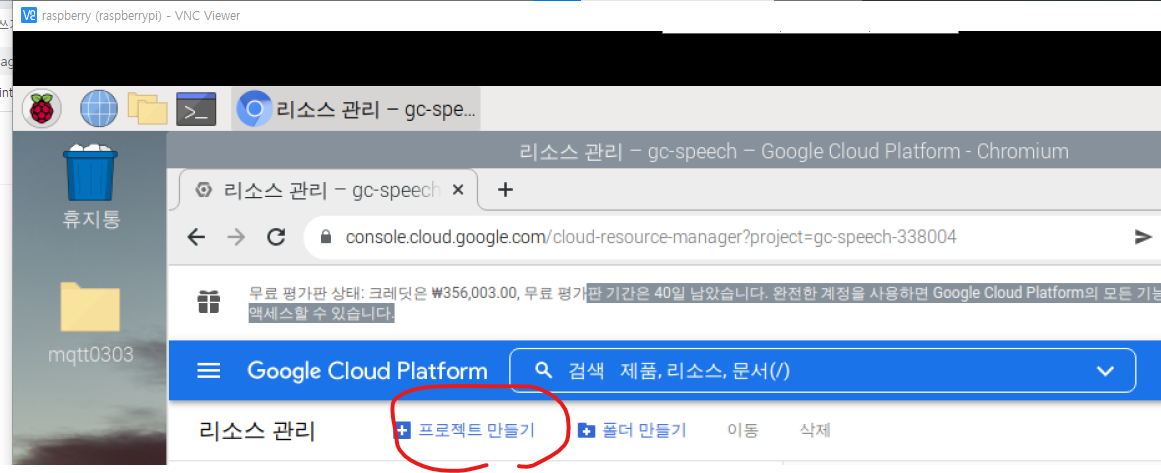Click the send icon in address bar
Screen dimensions: 1161x473
1143,237
